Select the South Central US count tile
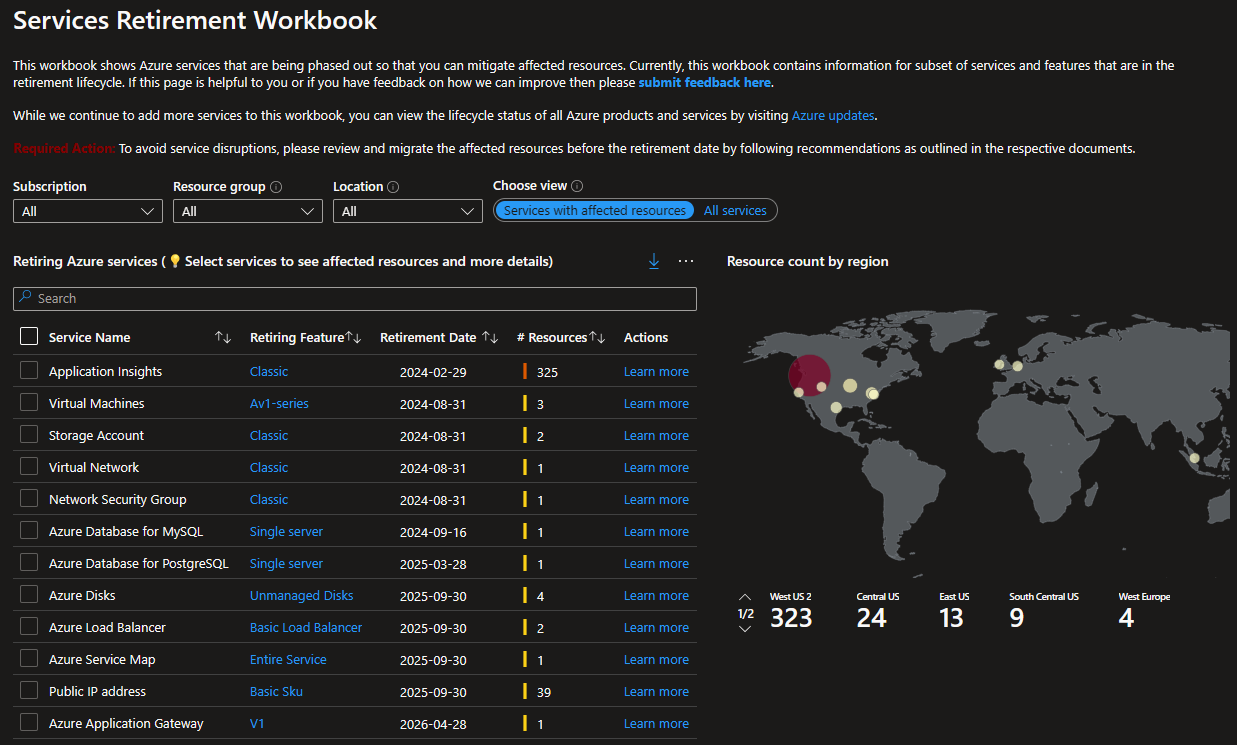Screen dimensions: 1237x745 (x=1044, y=611)
